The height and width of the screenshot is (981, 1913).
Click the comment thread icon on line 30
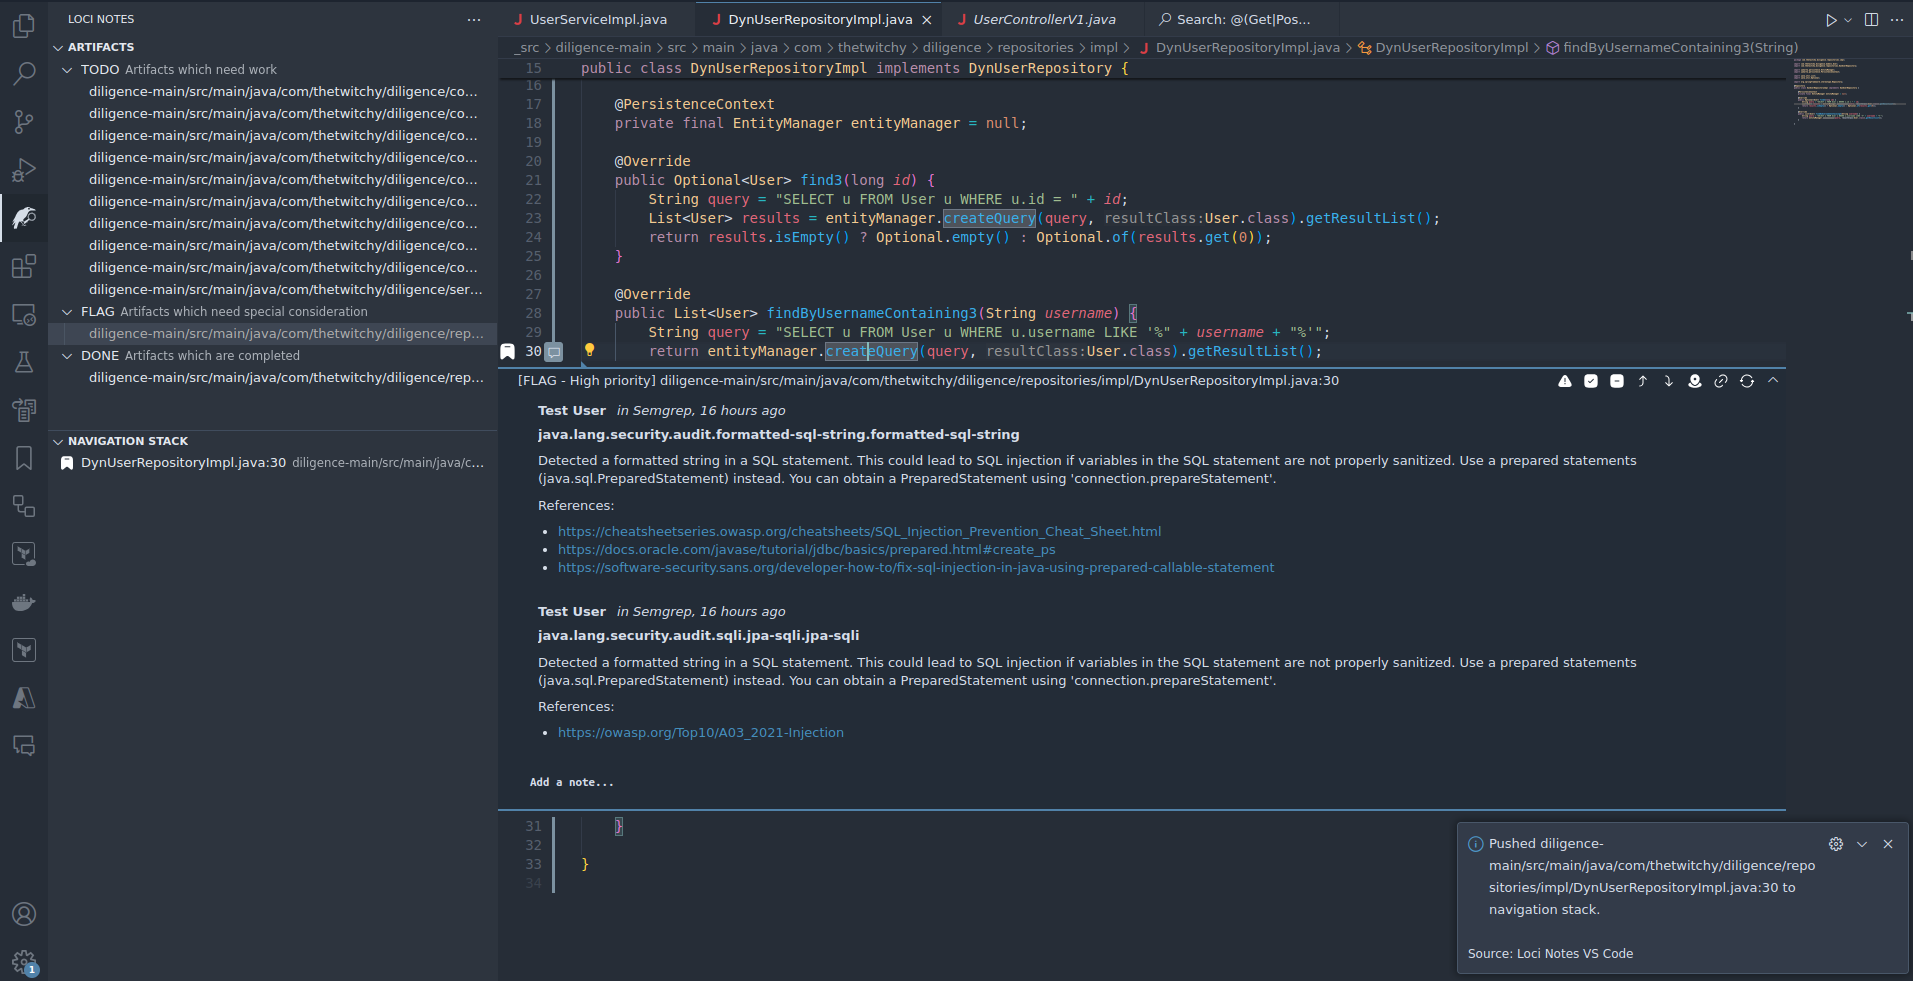[x=554, y=352]
